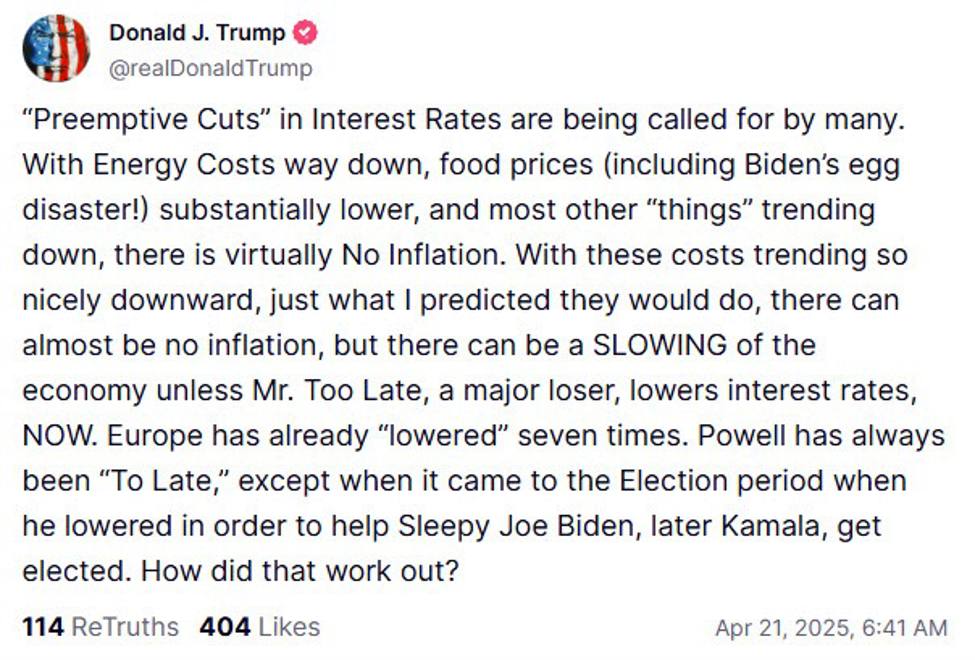This screenshot has width=975, height=660.
Task: Click the word "Kamala" in the post
Action: click(772, 526)
